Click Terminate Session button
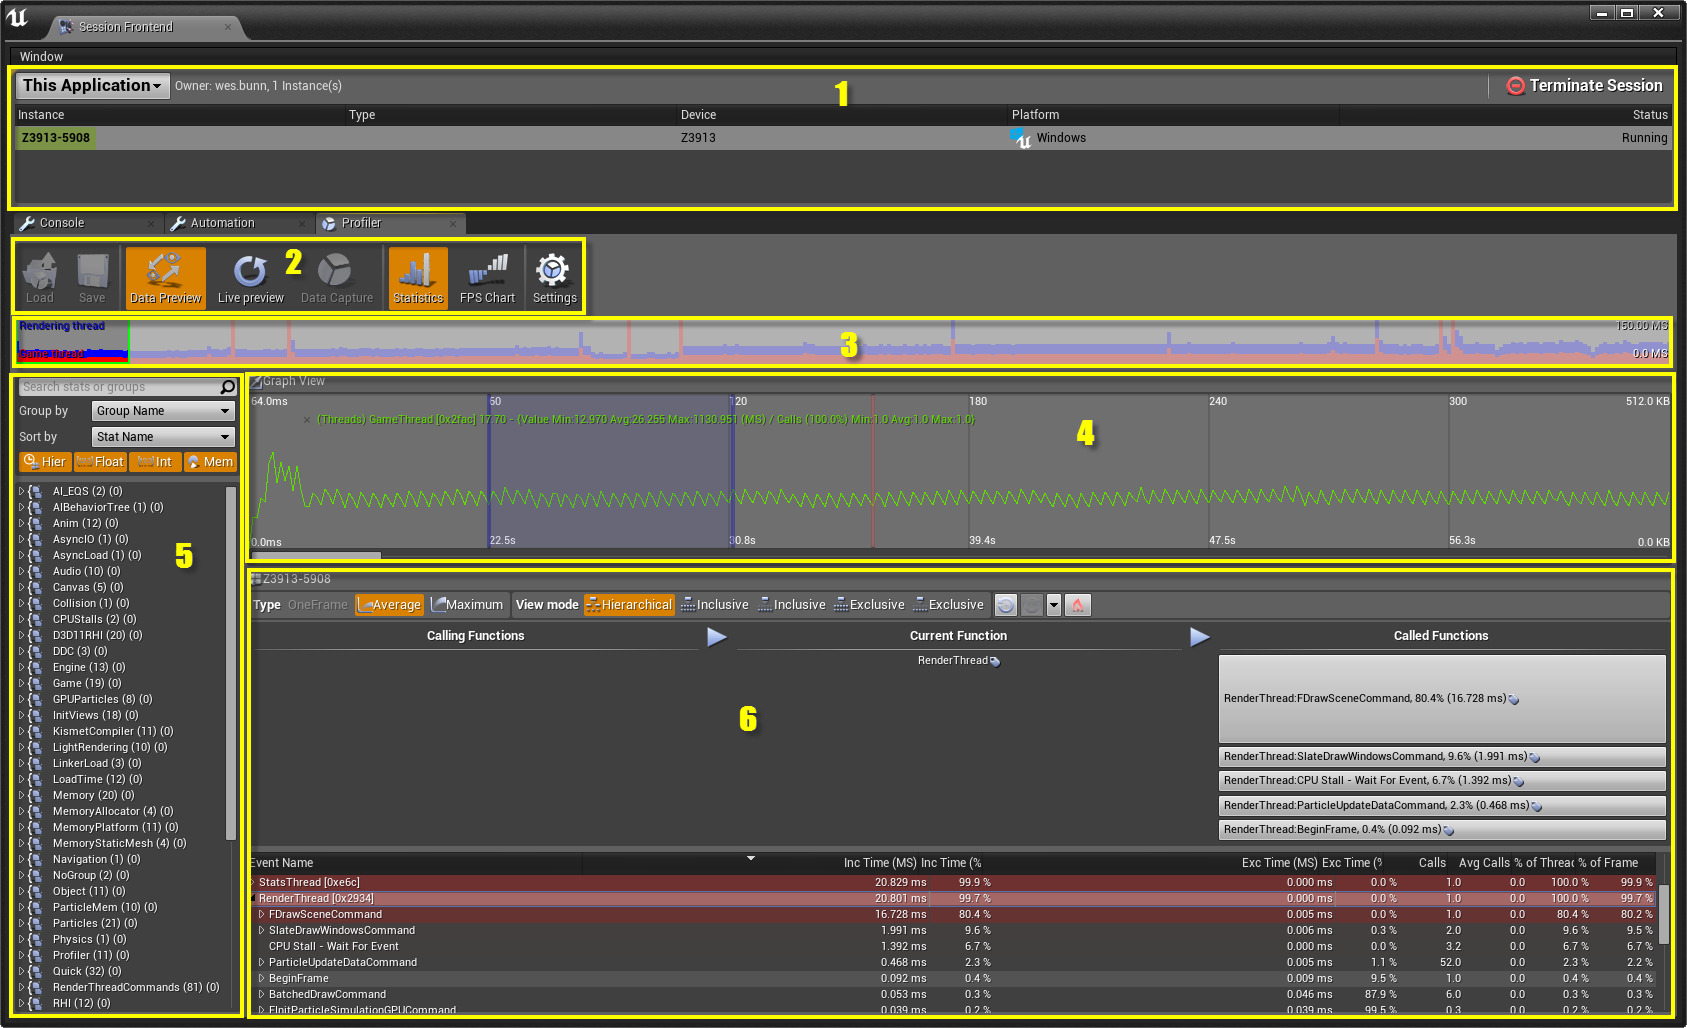The height and width of the screenshot is (1028, 1687). click(1584, 86)
